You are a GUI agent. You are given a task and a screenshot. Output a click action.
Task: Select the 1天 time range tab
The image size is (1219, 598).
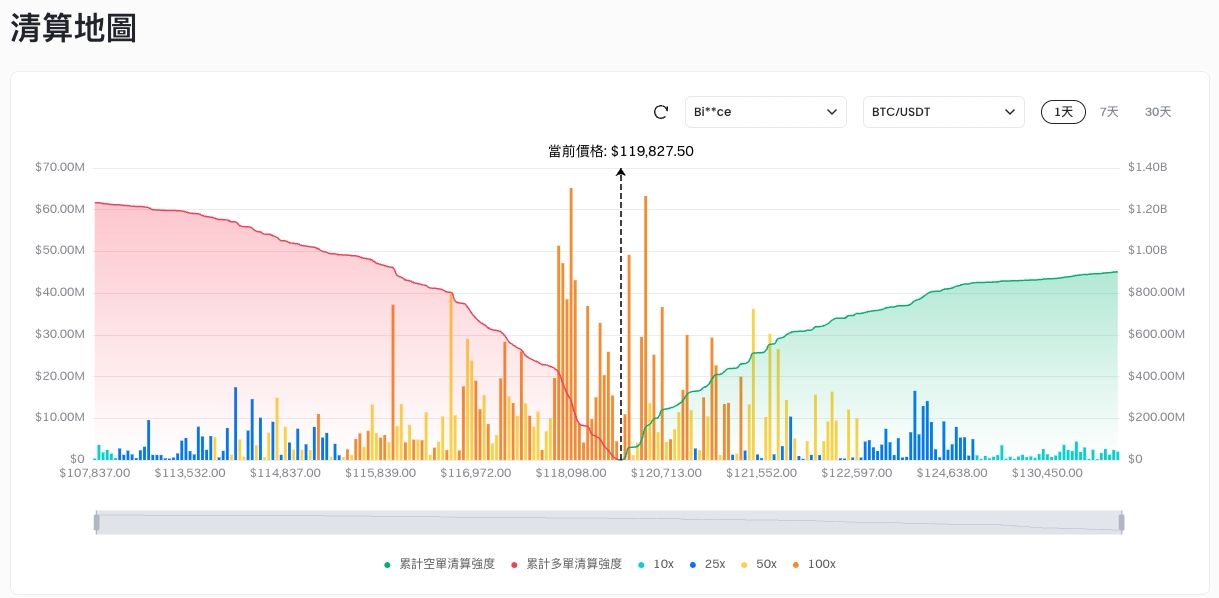pyautogui.click(x=1063, y=112)
